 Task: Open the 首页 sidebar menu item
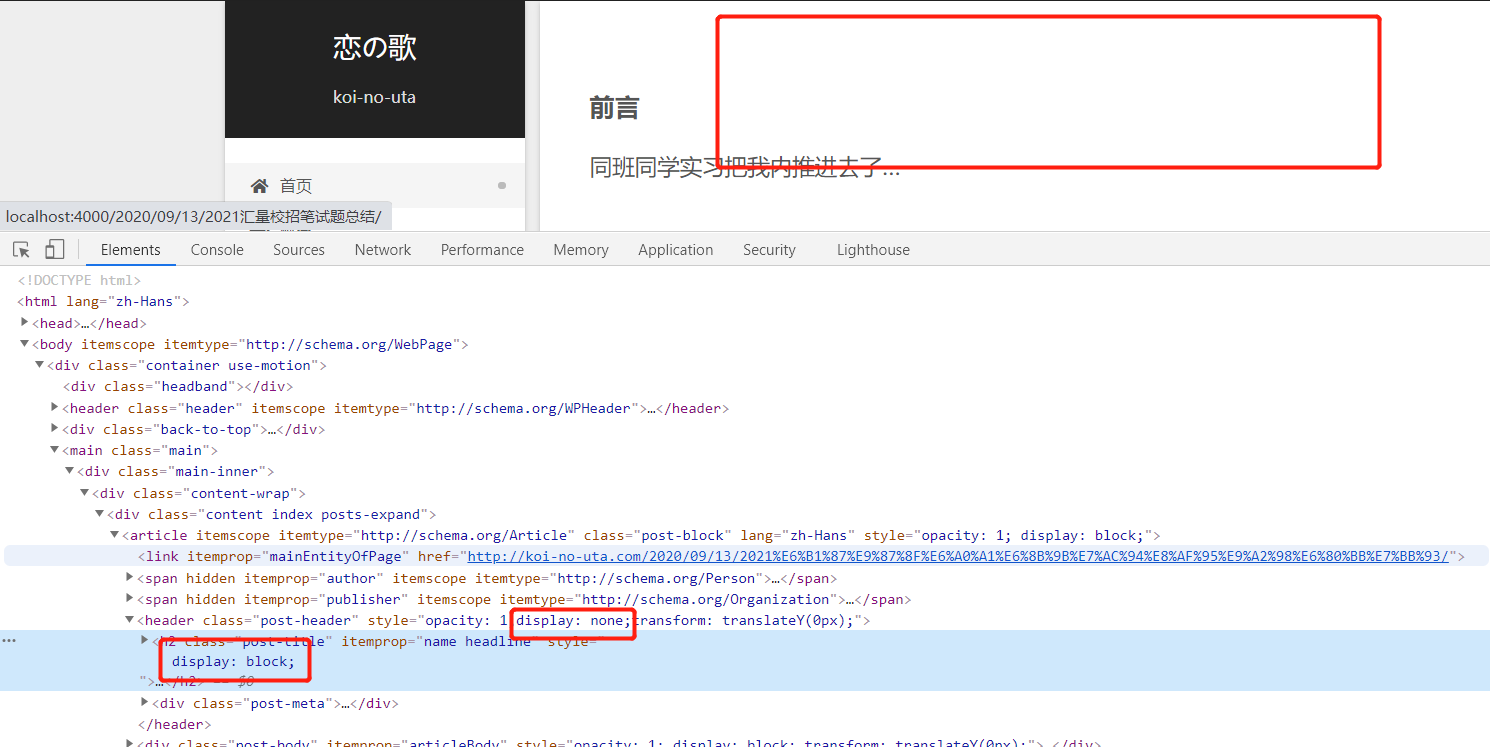tap(375, 185)
